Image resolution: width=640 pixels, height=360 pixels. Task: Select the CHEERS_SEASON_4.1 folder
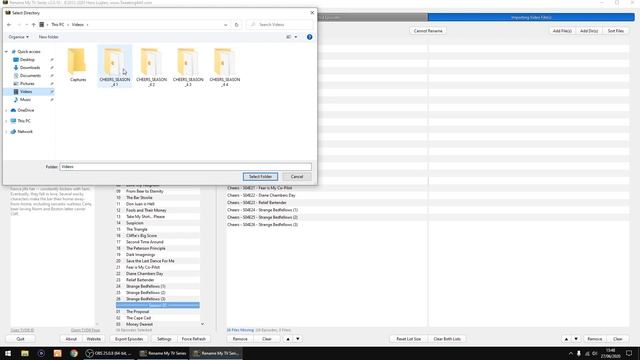115,67
